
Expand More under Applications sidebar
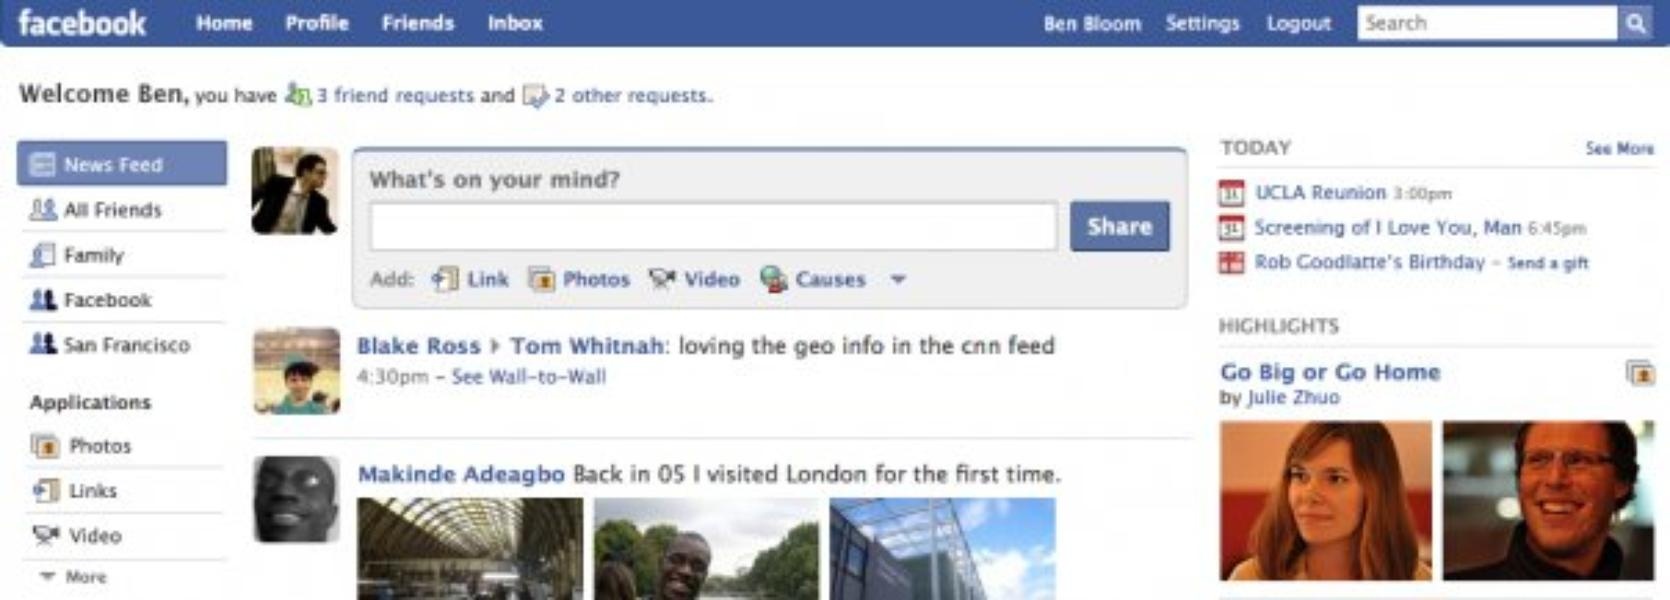point(73,577)
